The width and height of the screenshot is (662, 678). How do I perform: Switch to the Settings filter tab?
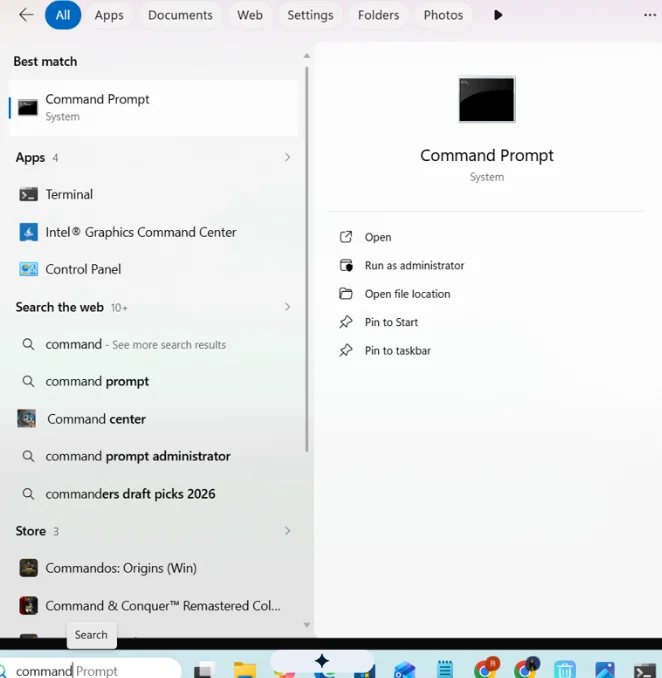(310, 15)
